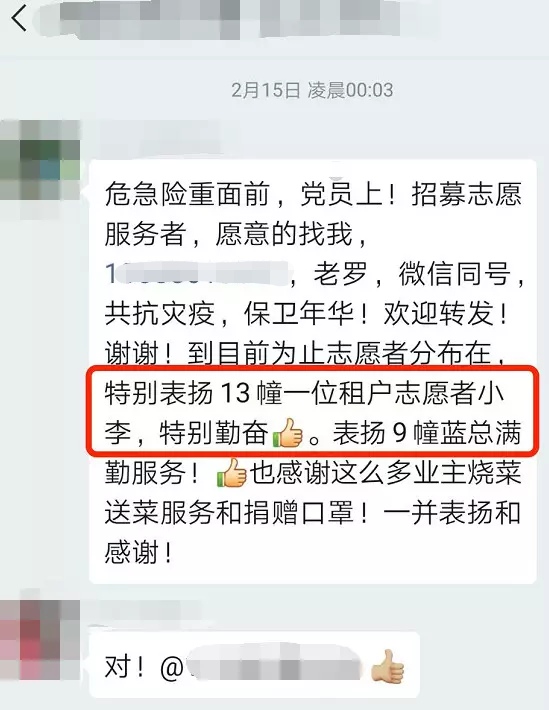
Task: Tap the thumbs-up emoji after 特别勤奋
Action: click(288, 433)
